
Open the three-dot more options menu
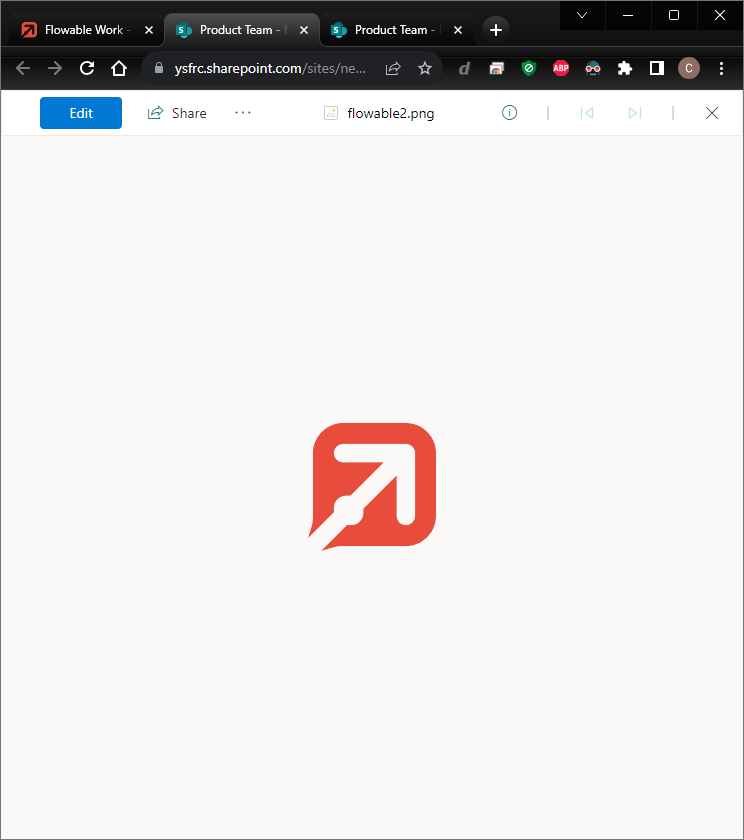(243, 113)
